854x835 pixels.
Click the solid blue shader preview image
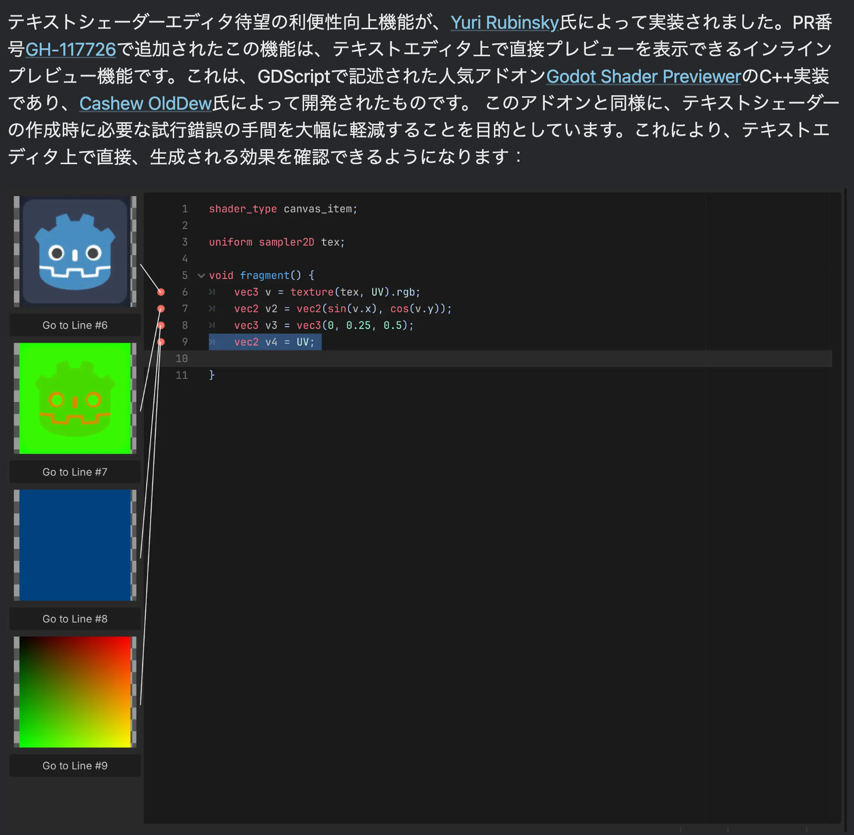click(x=74, y=544)
